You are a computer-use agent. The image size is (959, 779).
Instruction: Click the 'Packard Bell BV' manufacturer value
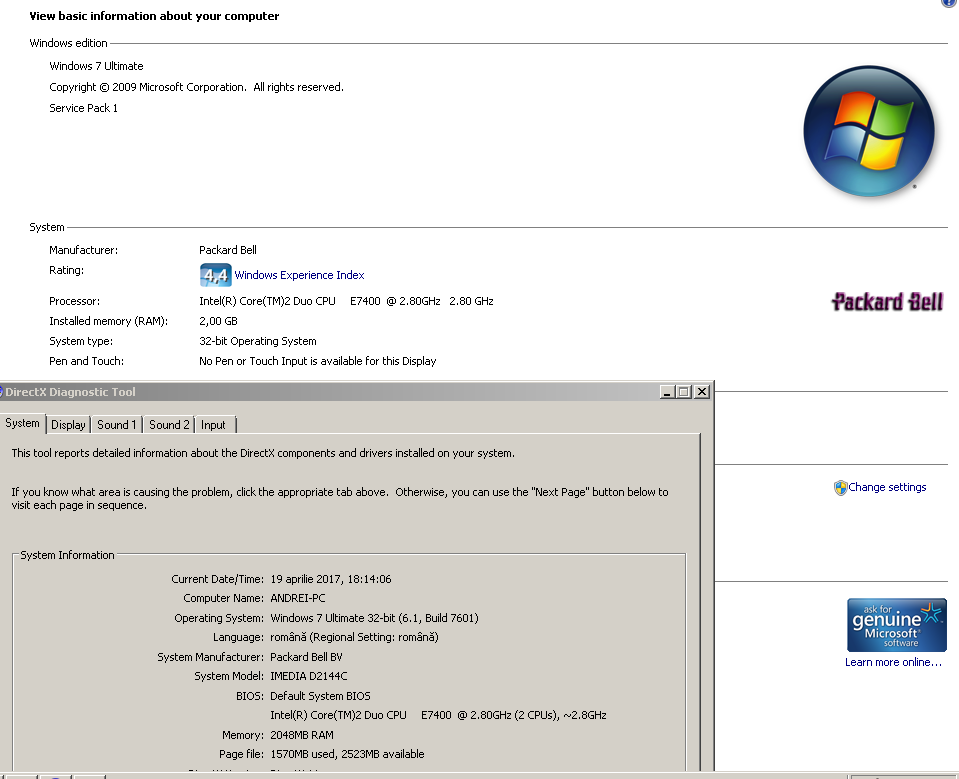coord(306,657)
